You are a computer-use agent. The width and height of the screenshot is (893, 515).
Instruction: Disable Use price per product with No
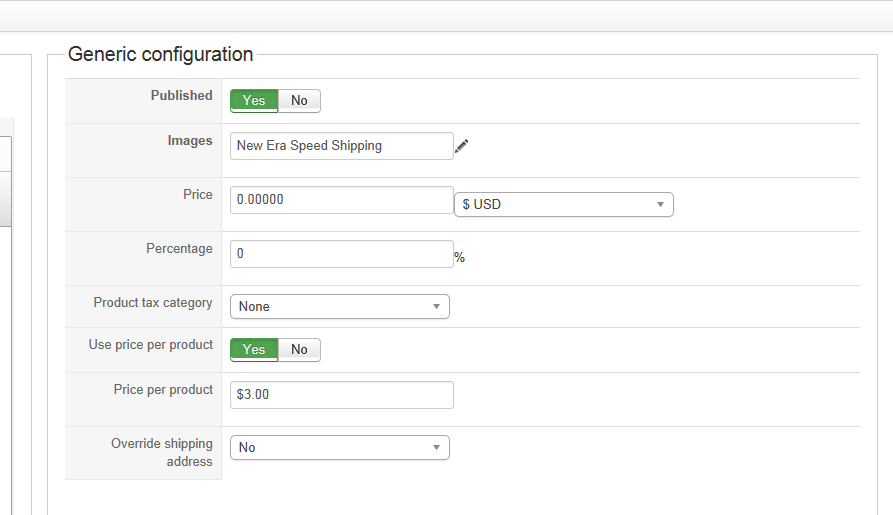pos(299,349)
